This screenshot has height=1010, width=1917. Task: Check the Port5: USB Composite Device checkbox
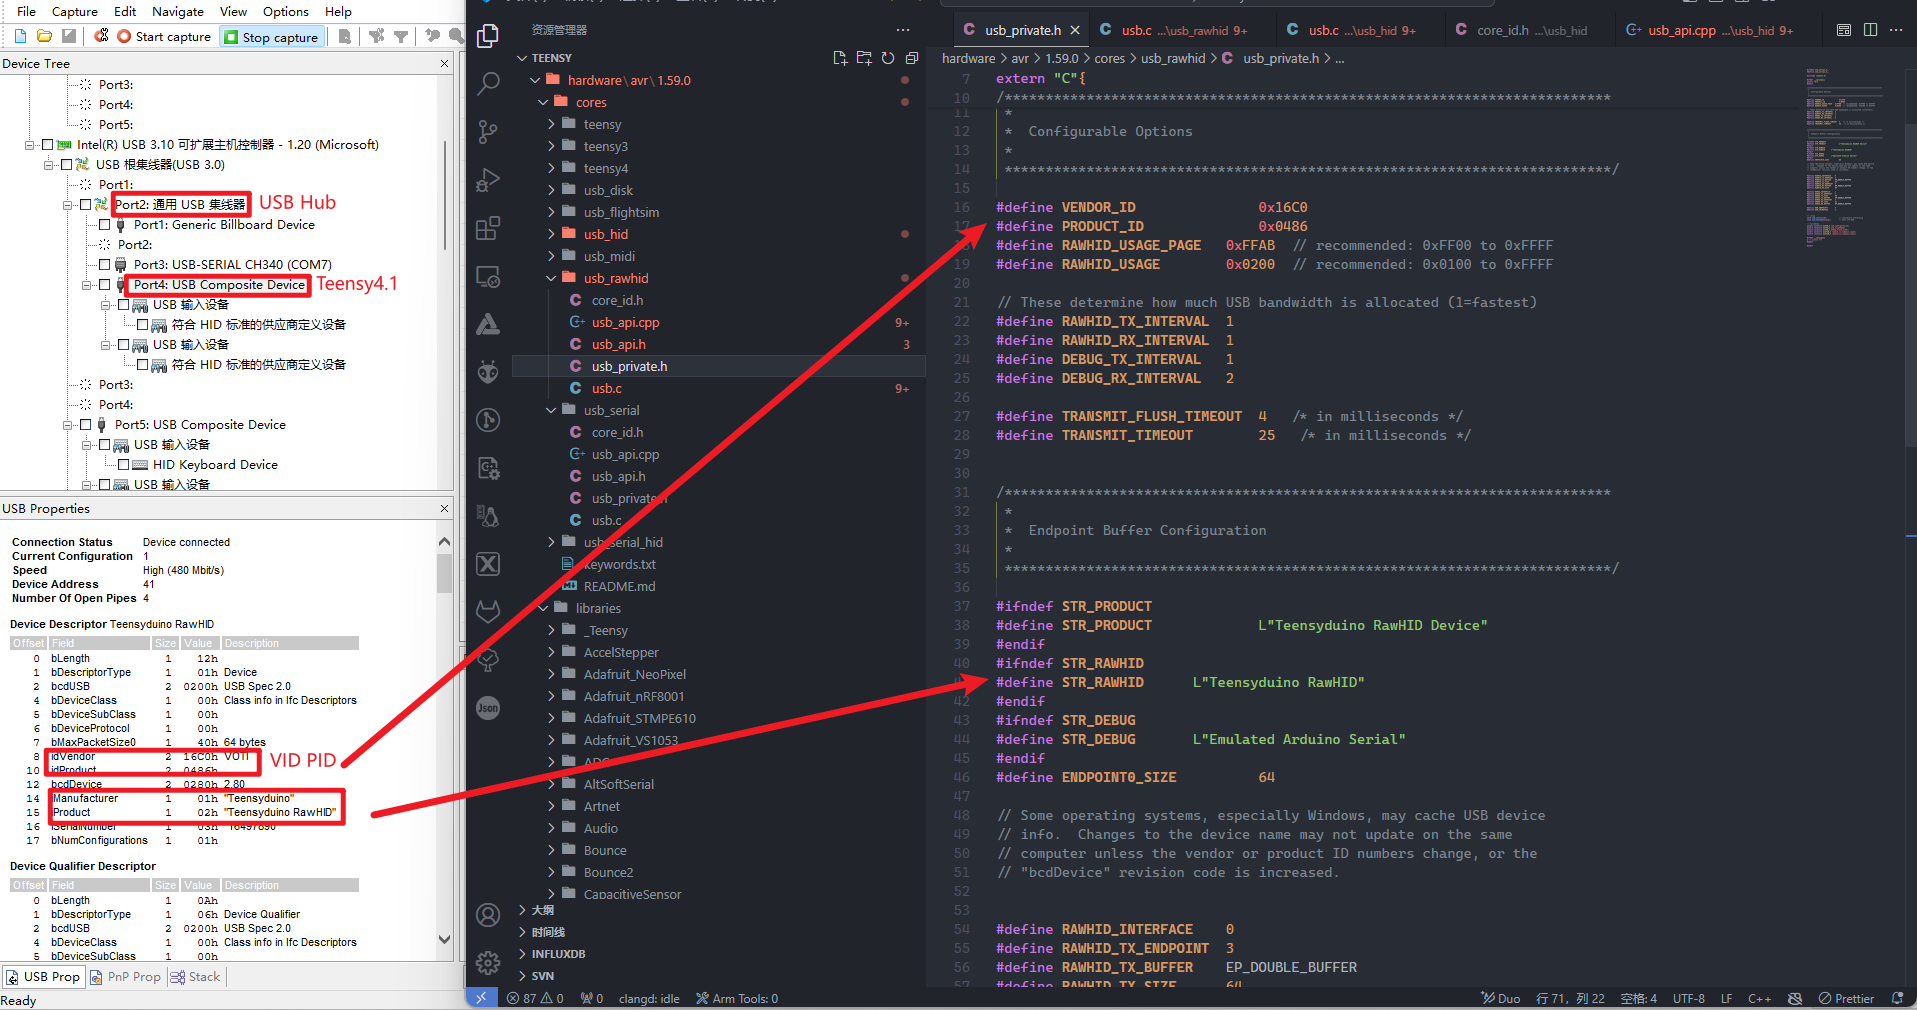(x=85, y=425)
